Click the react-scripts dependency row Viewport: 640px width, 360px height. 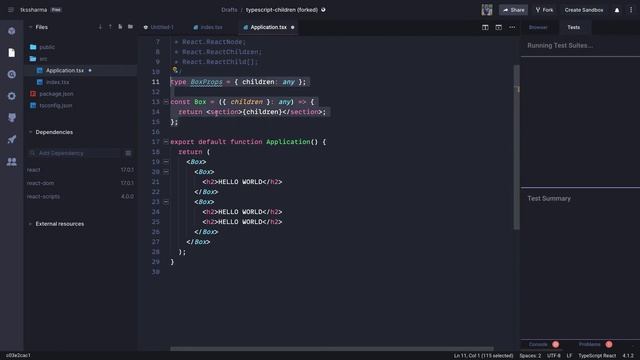pyautogui.click(x=80, y=196)
